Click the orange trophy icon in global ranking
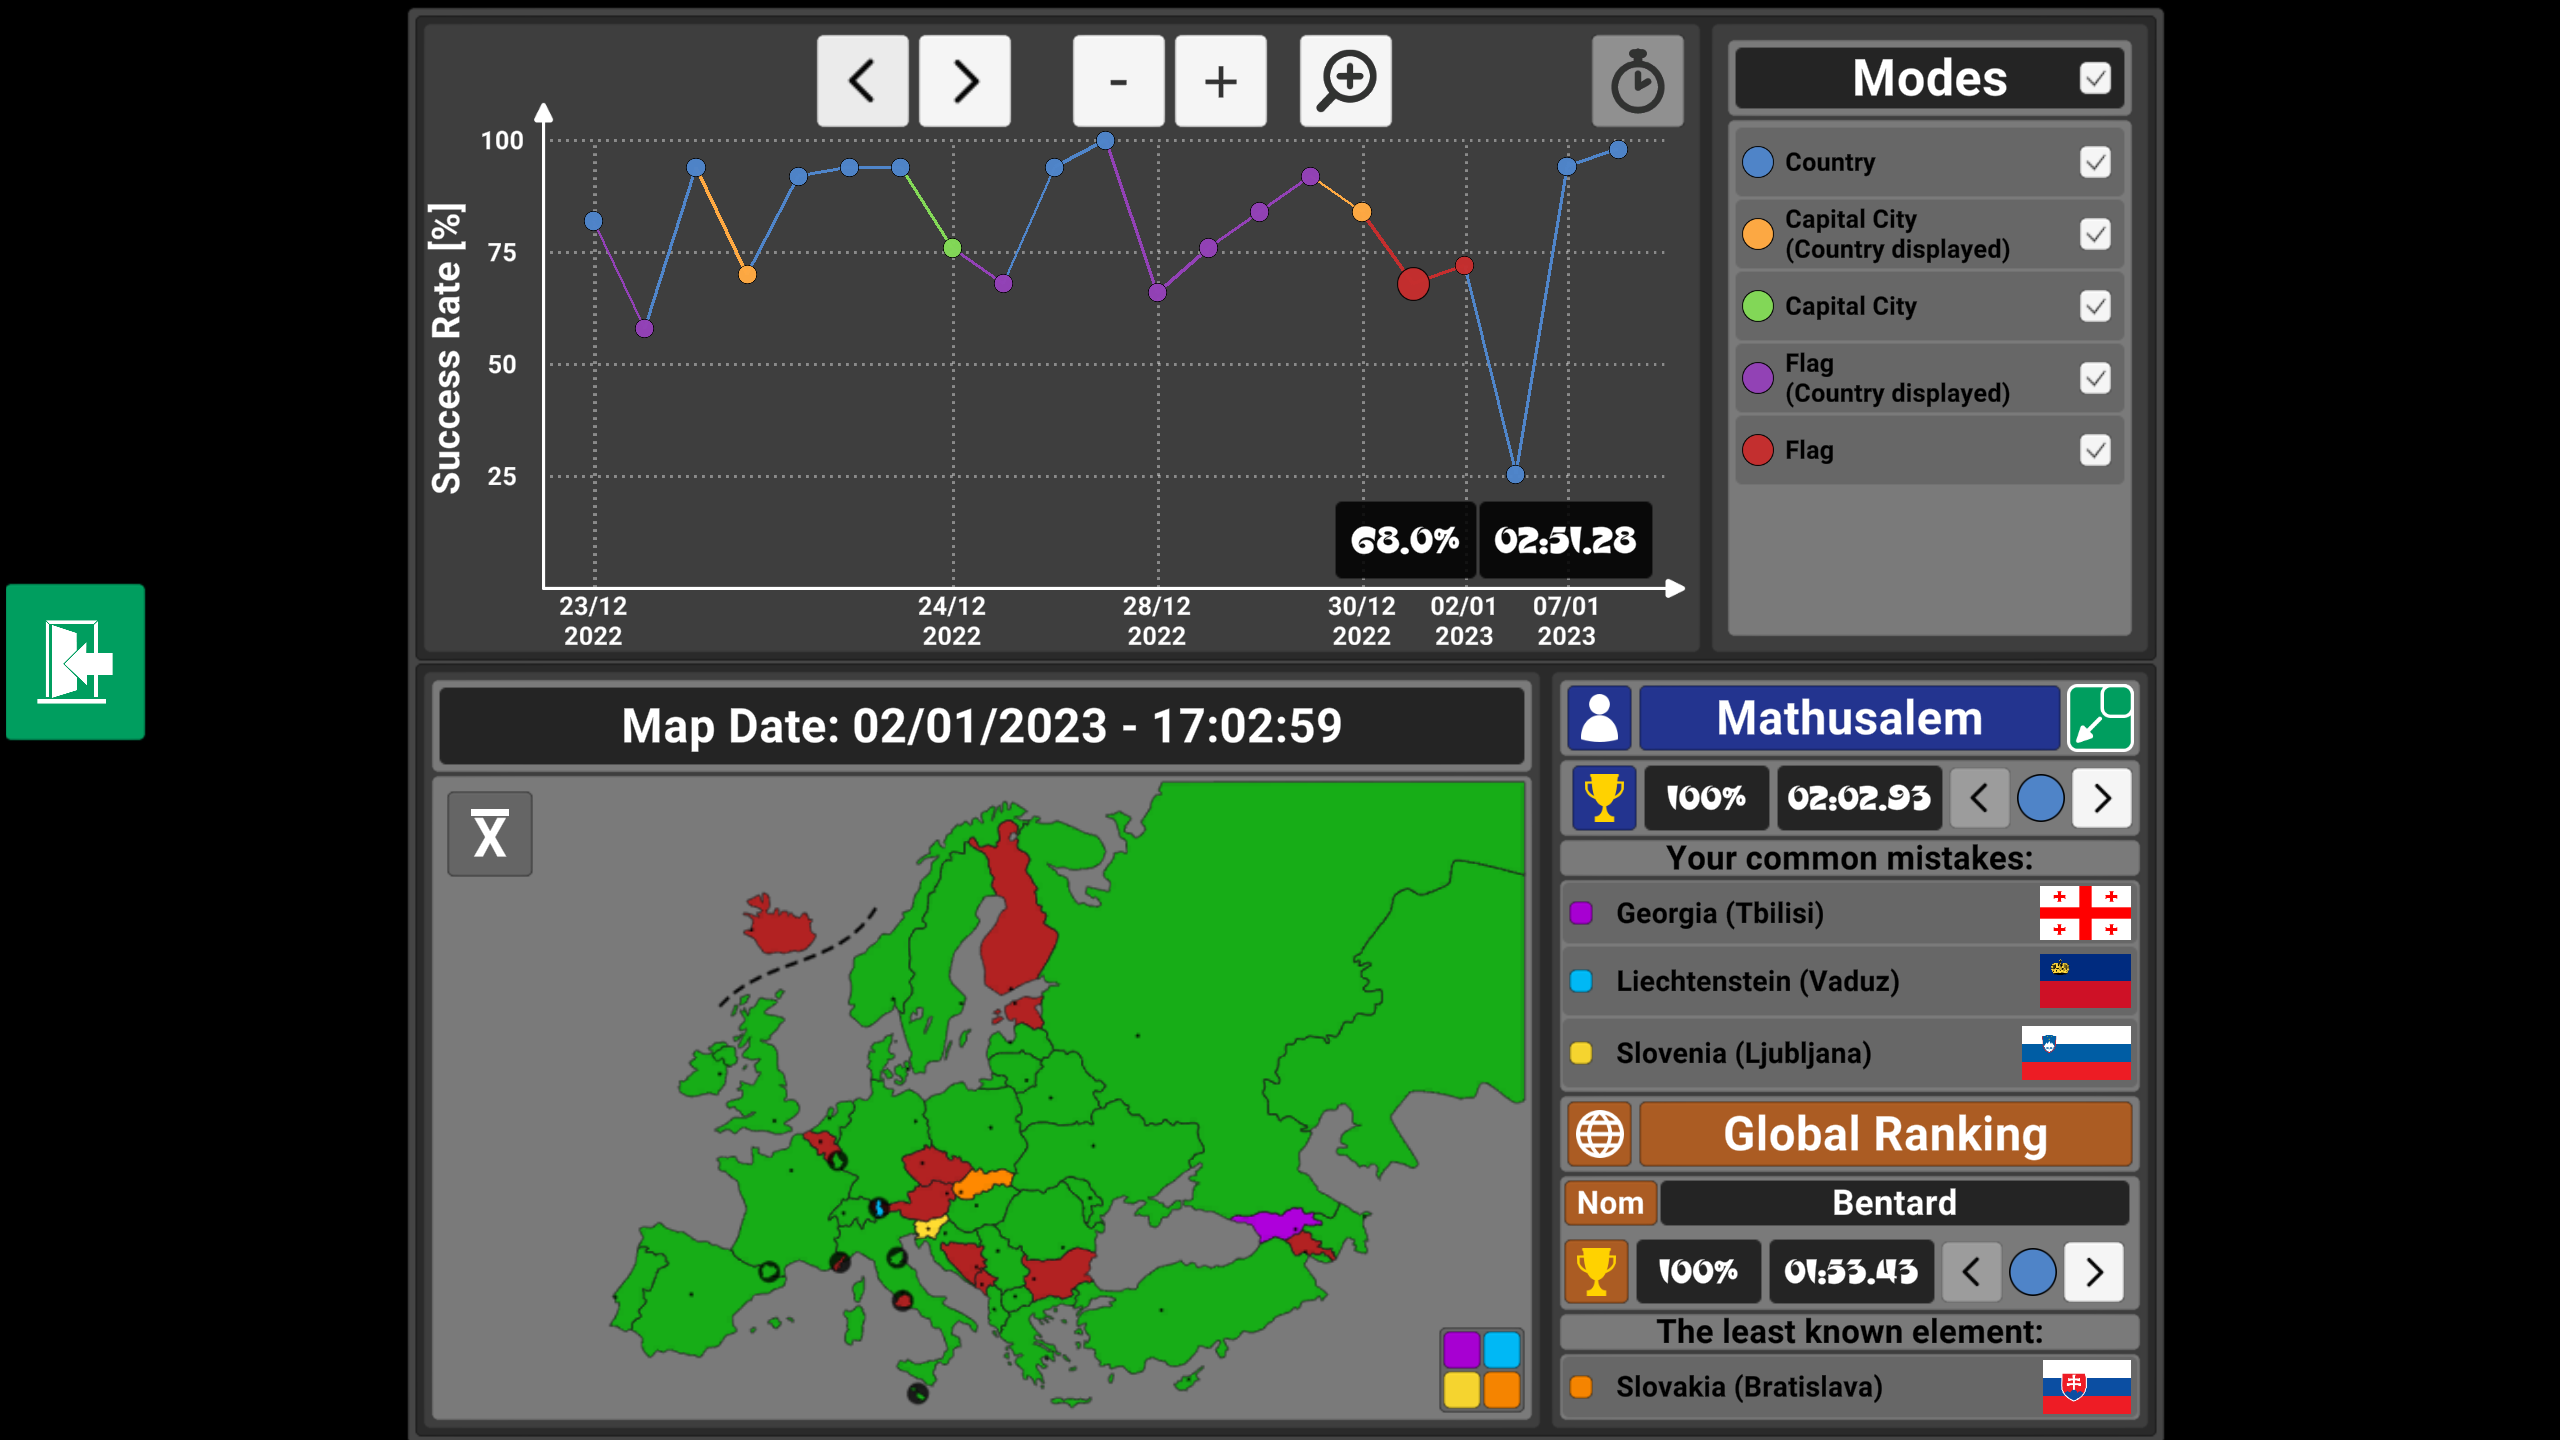 [x=1596, y=1271]
